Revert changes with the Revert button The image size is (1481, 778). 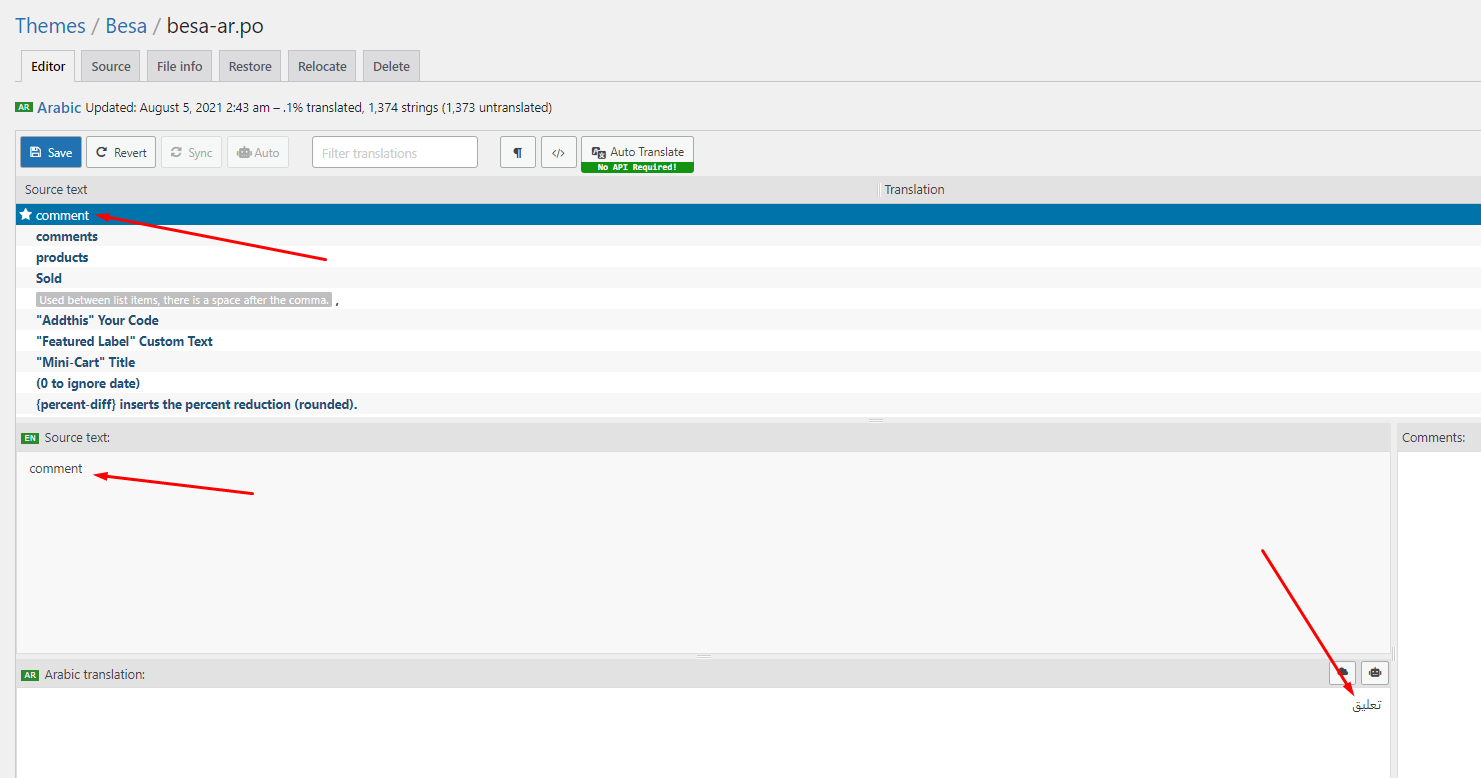click(121, 152)
